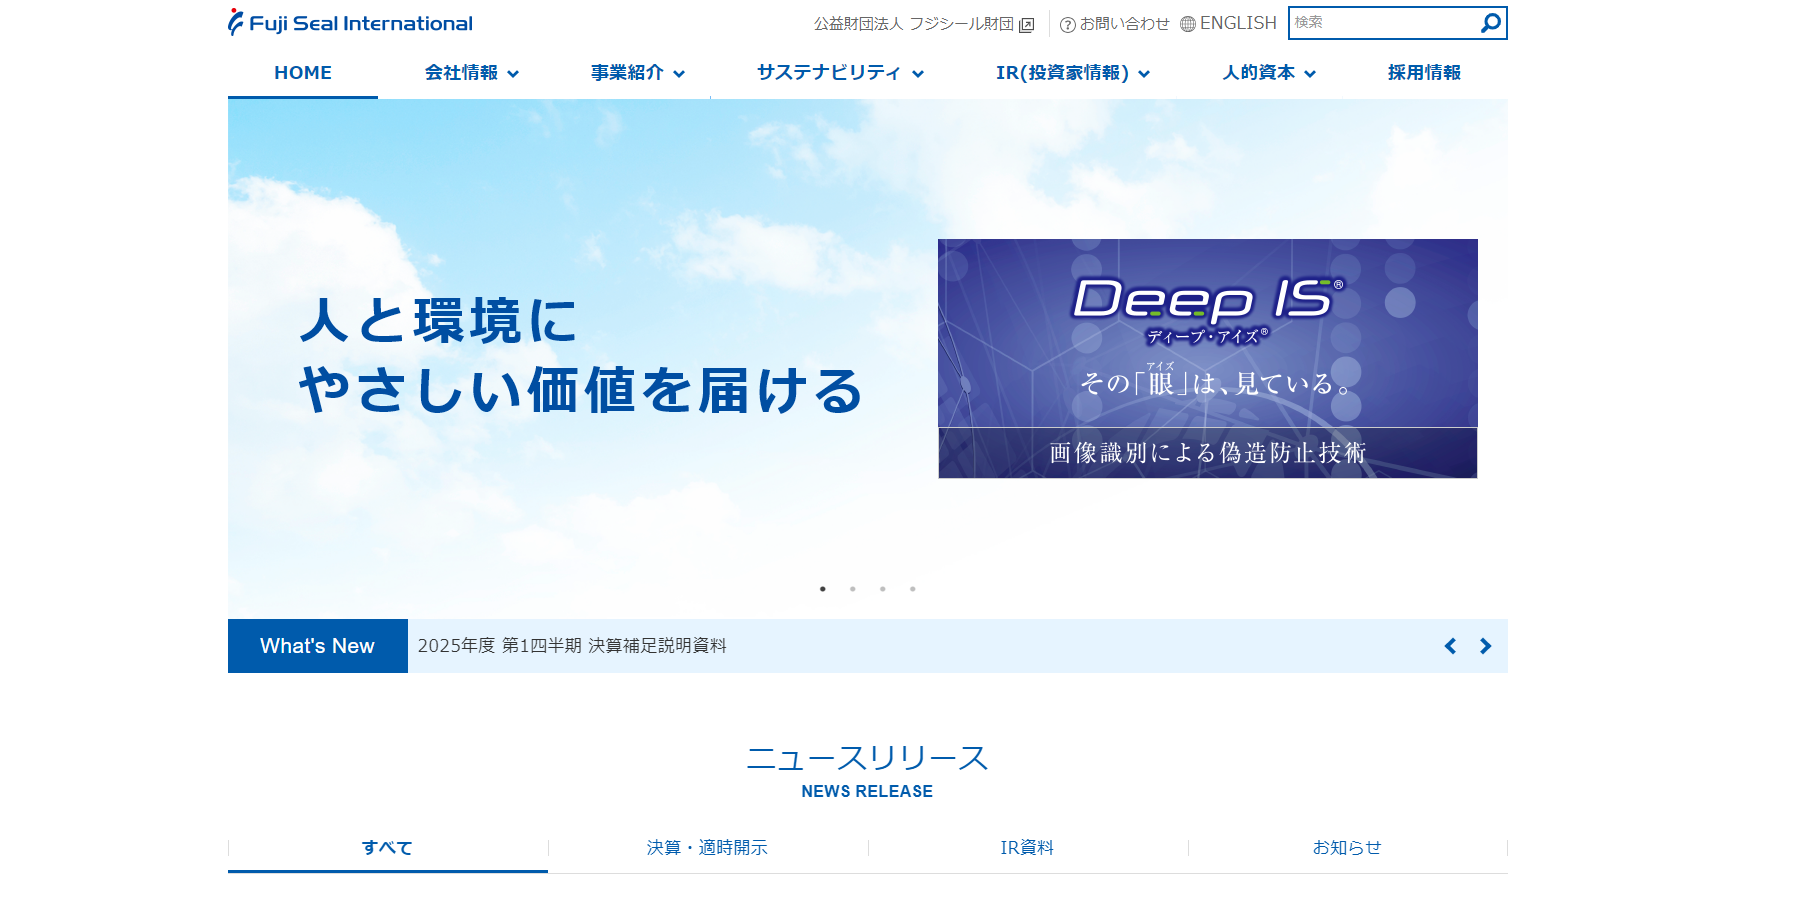Select the second carousel slide dot
The height and width of the screenshot is (907, 1795).
pos(853,589)
